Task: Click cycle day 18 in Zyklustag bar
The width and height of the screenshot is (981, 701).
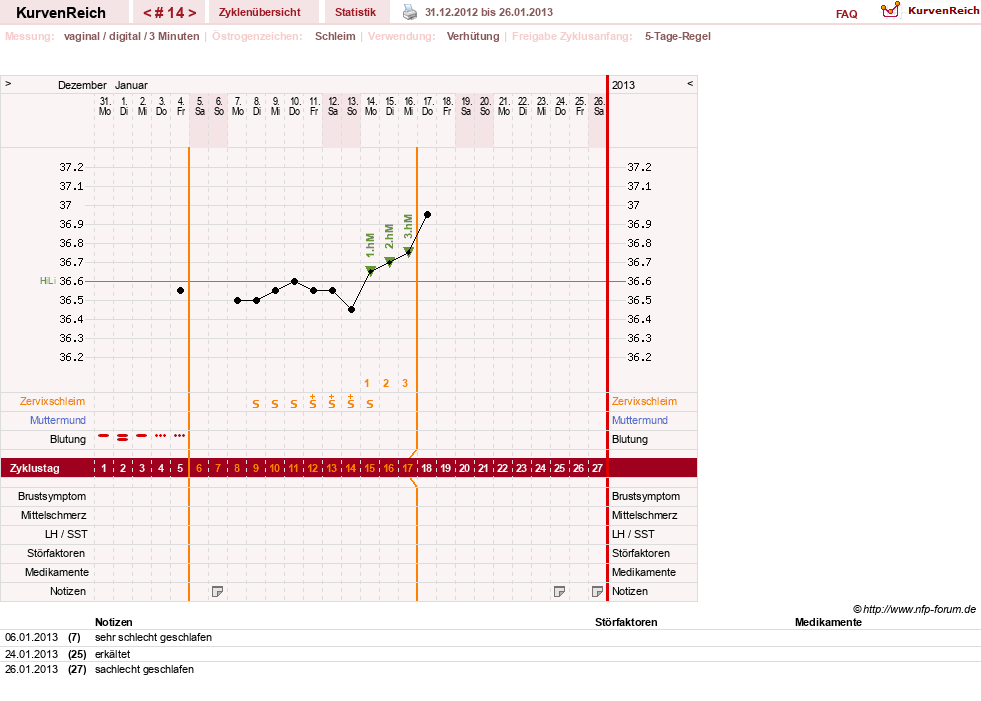Action: (426, 468)
